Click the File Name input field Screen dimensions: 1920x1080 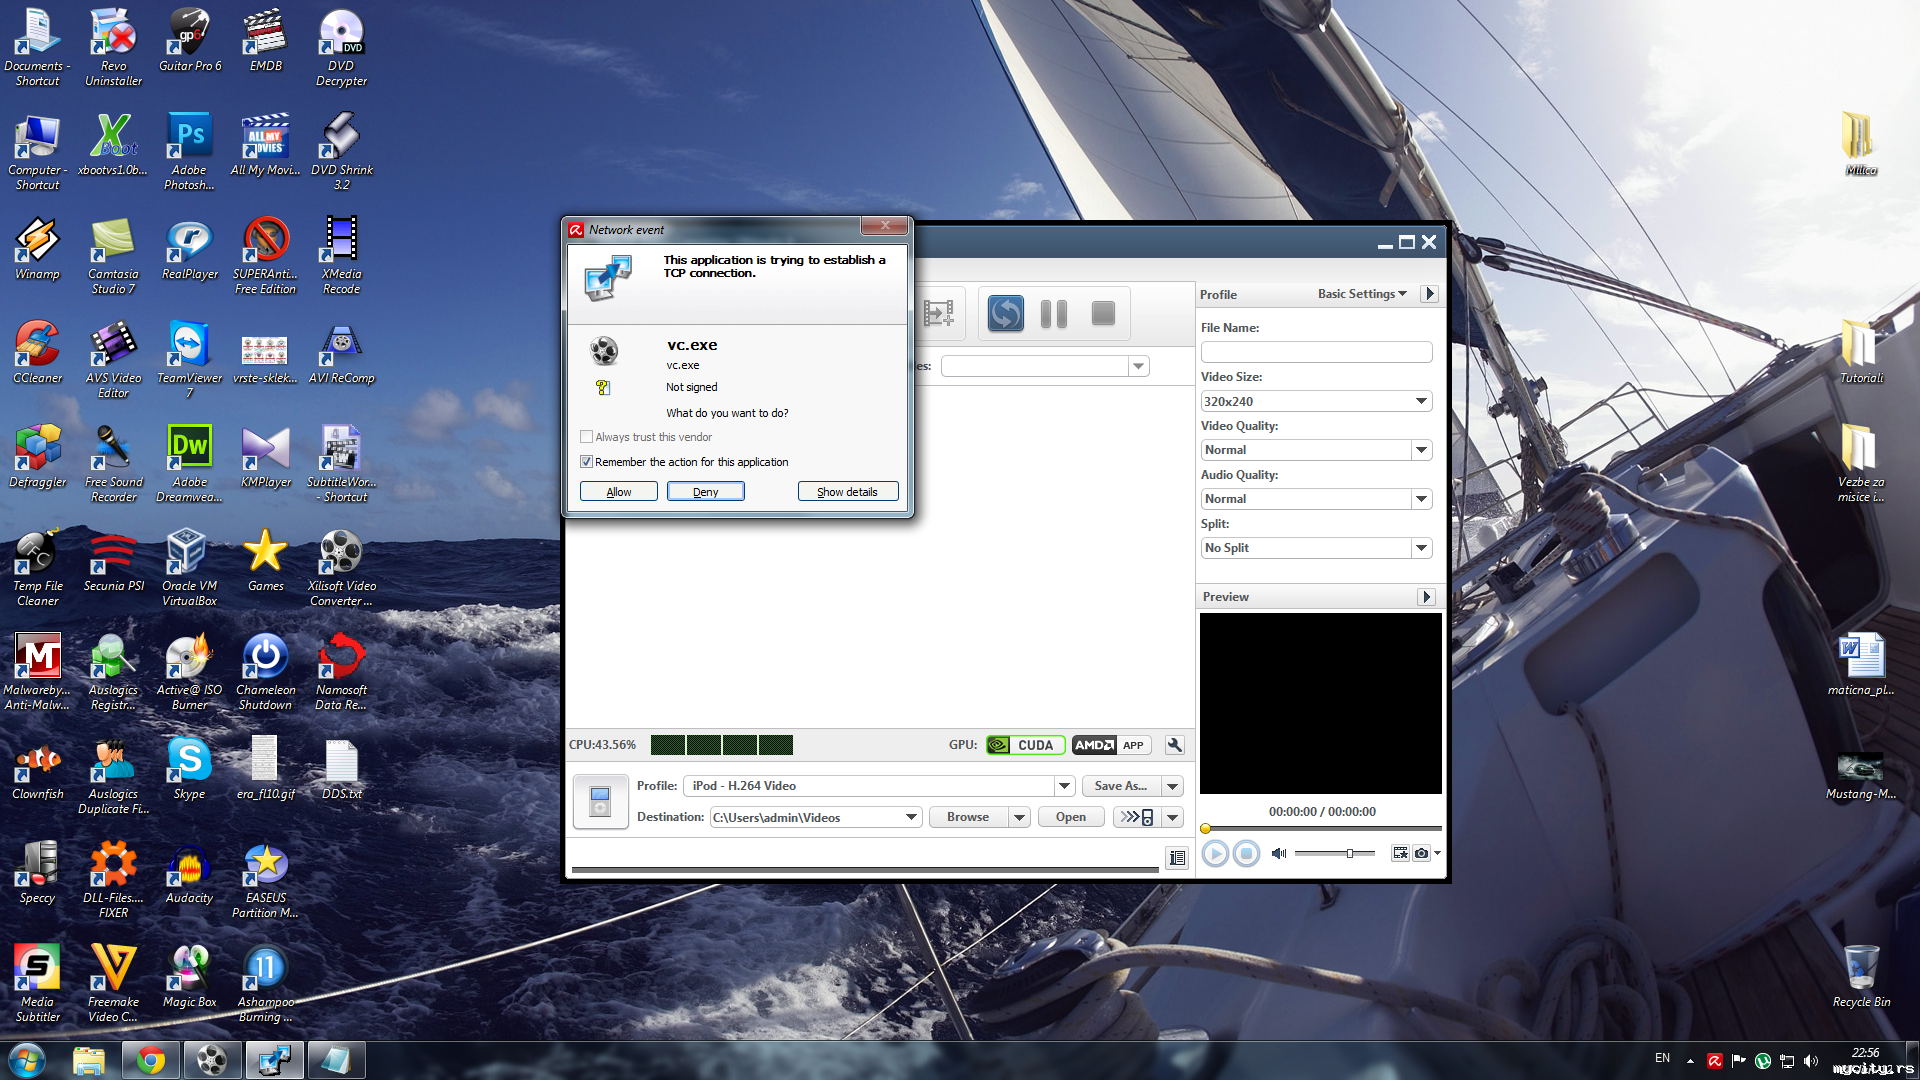click(1316, 352)
